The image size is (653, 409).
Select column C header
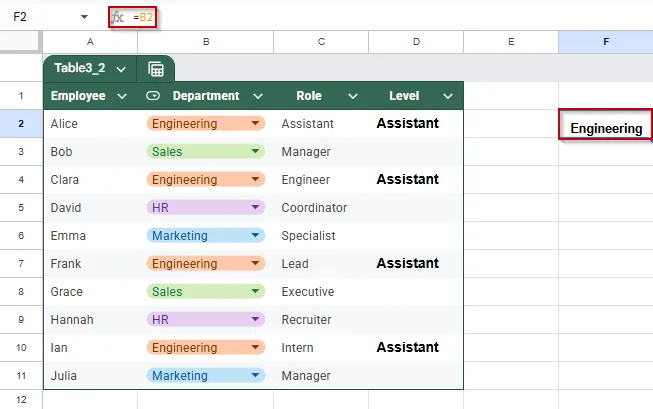pos(321,42)
